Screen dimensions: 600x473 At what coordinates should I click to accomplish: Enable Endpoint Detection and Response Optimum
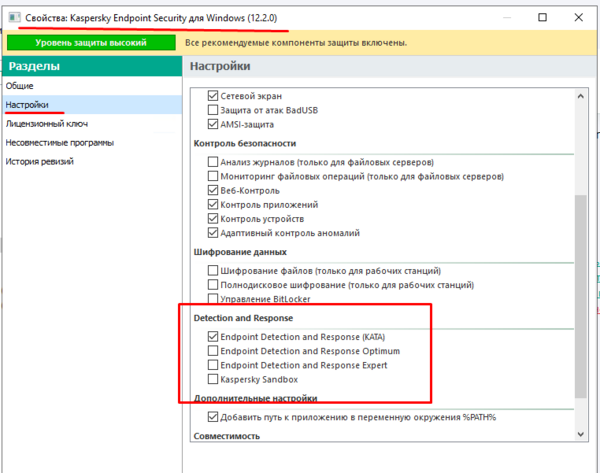pyautogui.click(x=213, y=351)
